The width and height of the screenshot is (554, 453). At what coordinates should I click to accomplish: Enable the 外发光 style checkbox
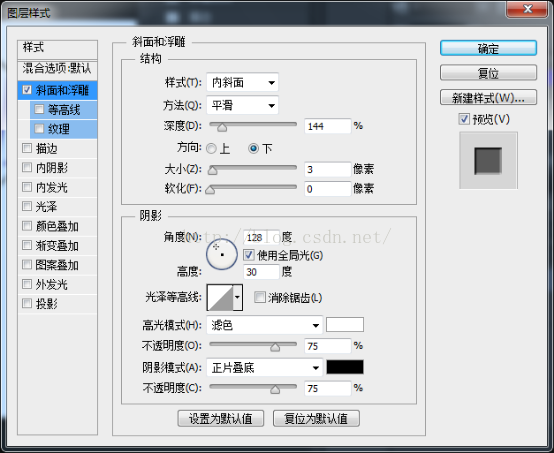coord(27,284)
